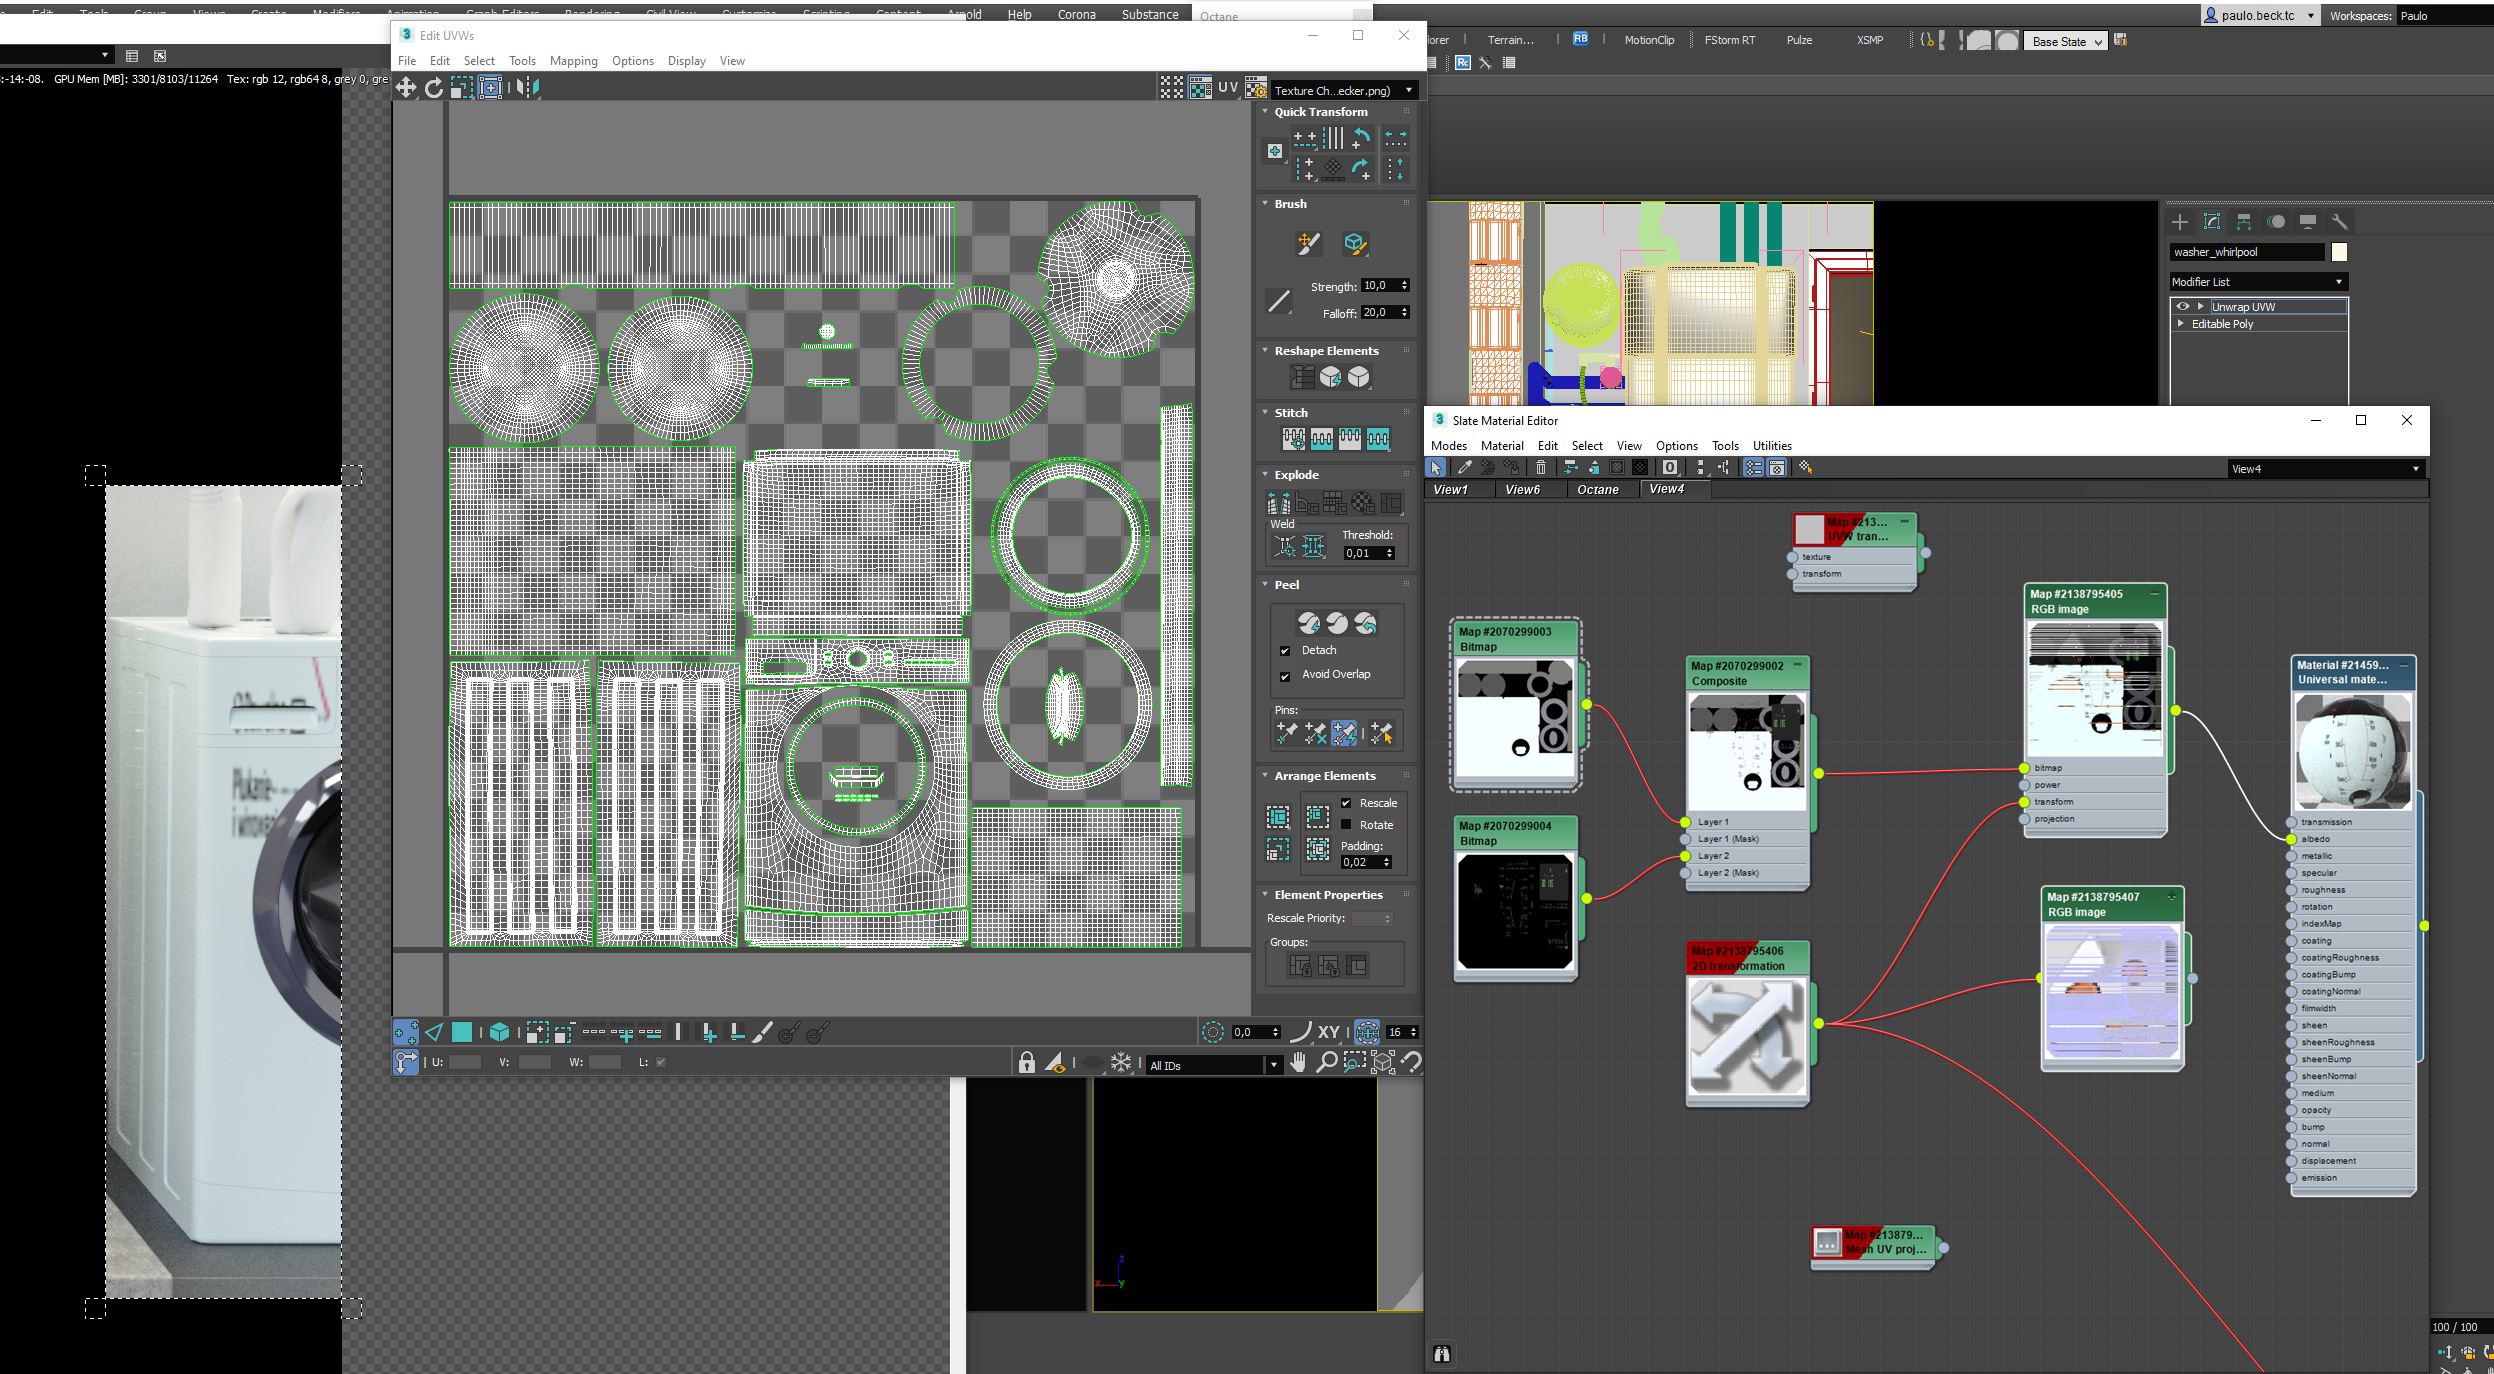Click the Rotate tool in Edit UVWs toolbar
The image size is (2494, 1374).
point(433,88)
